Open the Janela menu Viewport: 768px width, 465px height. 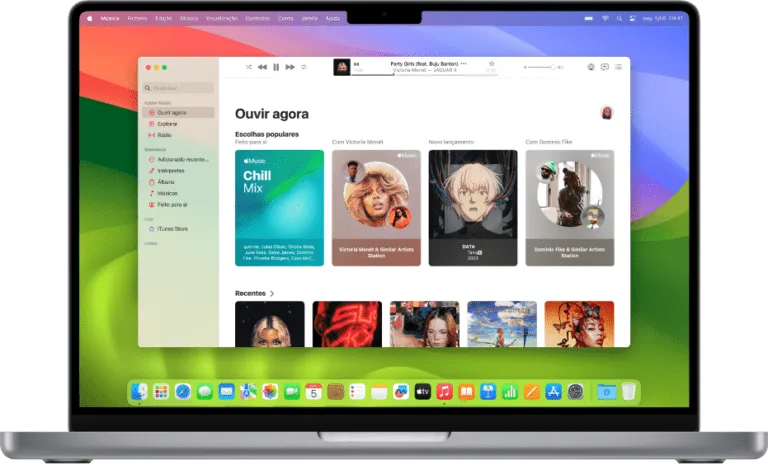(309, 19)
